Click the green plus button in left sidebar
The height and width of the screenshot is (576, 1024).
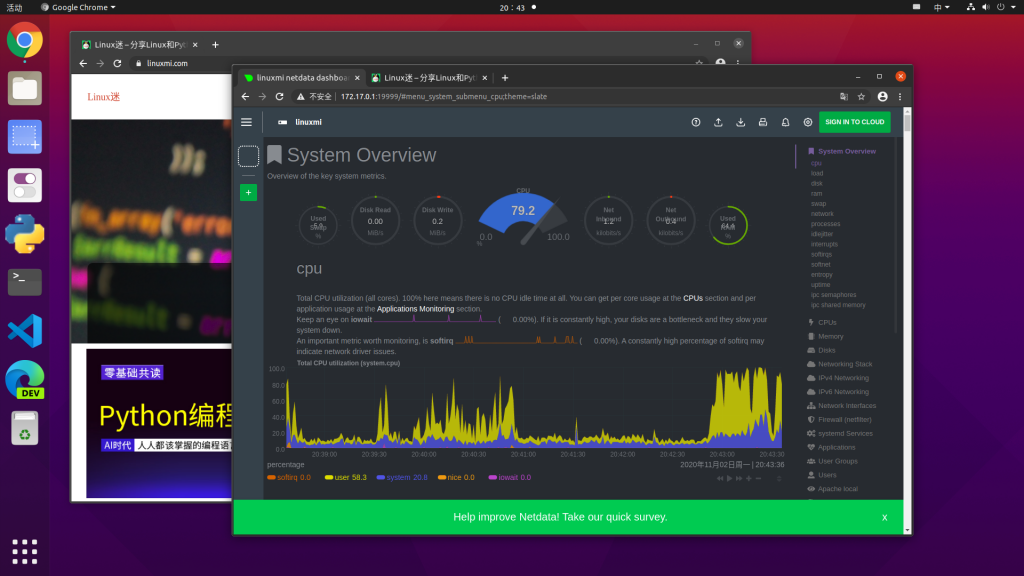[248, 192]
